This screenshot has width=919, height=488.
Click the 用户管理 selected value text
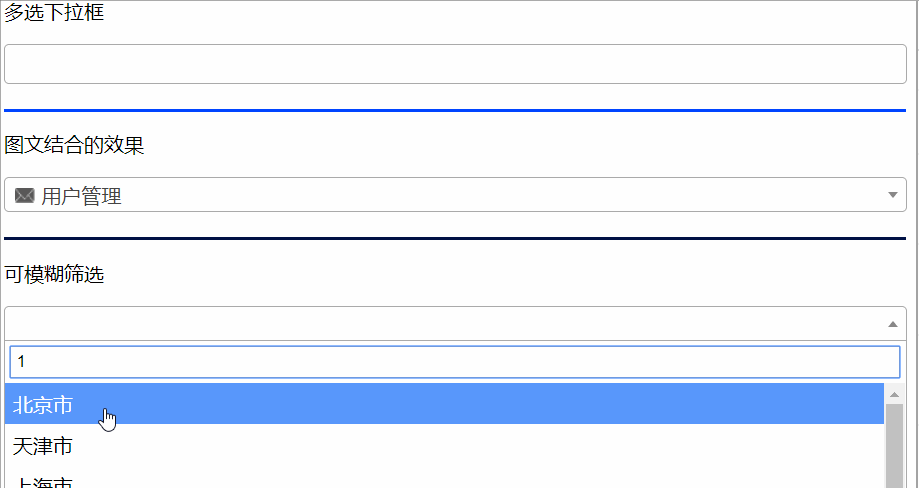pyautogui.click(x=81, y=196)
